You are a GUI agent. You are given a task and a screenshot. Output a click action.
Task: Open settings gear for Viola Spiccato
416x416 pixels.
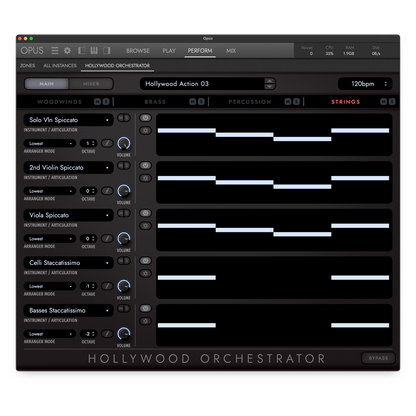[145, 226]
